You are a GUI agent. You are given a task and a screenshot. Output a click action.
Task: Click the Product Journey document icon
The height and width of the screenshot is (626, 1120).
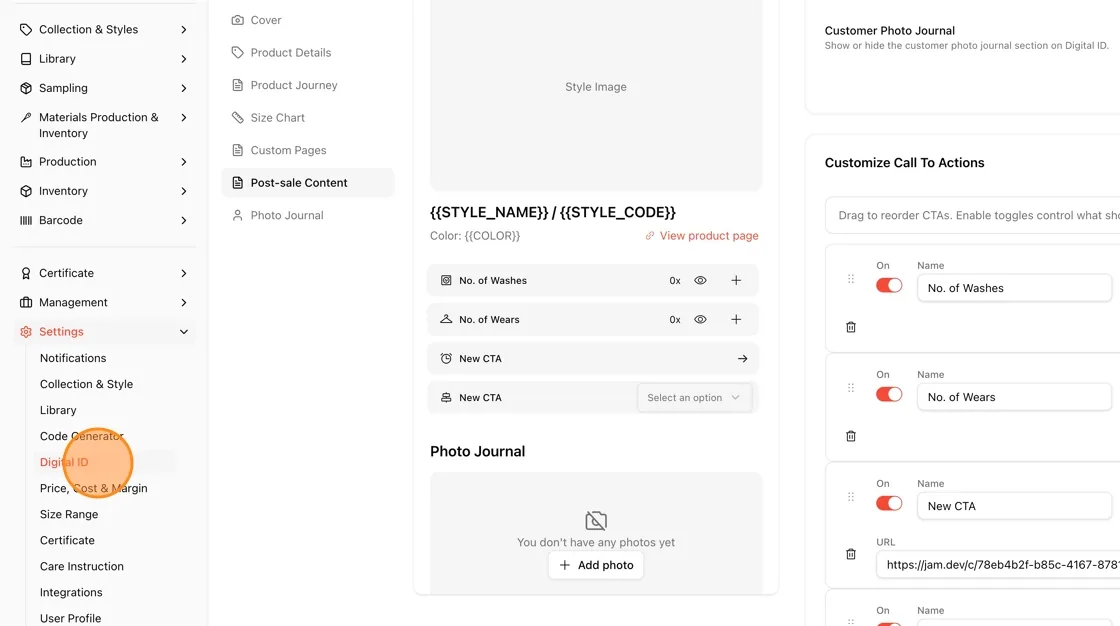[237, 85]
